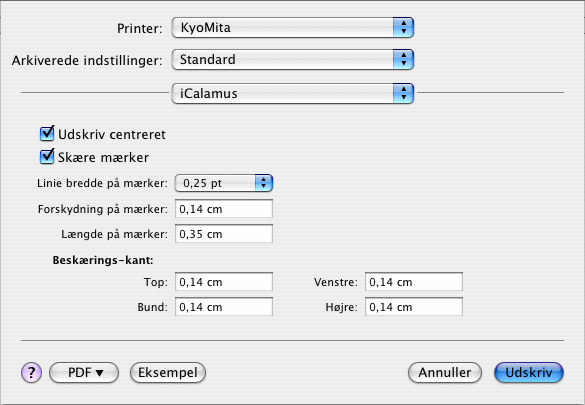Open the Standard presets dropdown
The height and width of the screenshot is (405, 585).
pos(292,60)
